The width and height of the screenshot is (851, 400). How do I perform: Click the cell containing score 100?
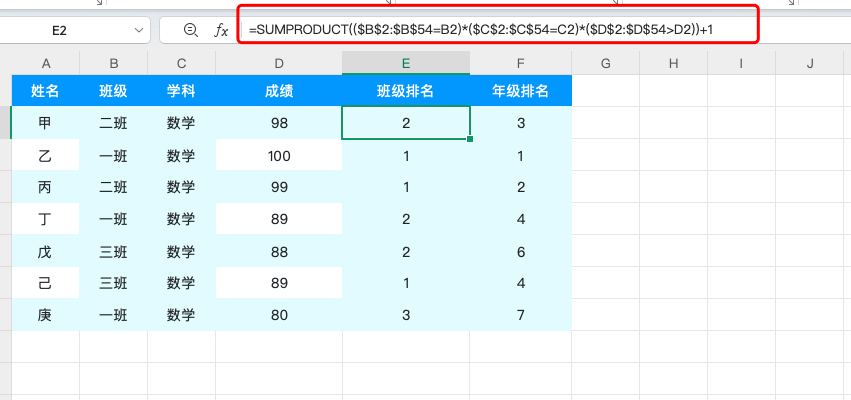click(x=279, y=156)
